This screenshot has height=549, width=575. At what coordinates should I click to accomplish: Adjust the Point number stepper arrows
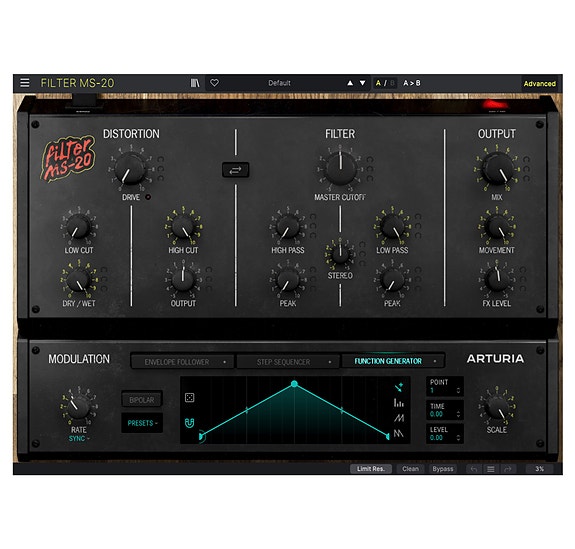pos(458,391)
